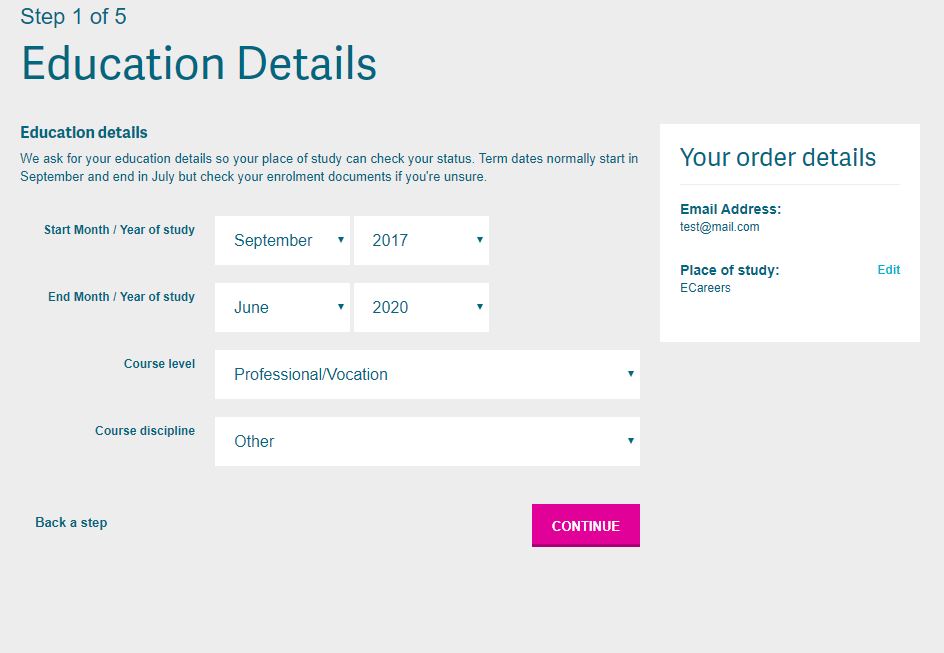Click the Course level dropdown arrow
The image size is (944, 653).
(x=630, y=374)
